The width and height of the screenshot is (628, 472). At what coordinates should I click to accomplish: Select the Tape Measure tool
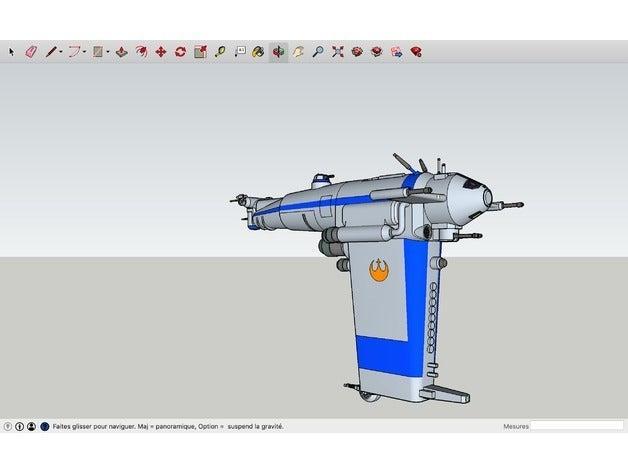[220, 52]
